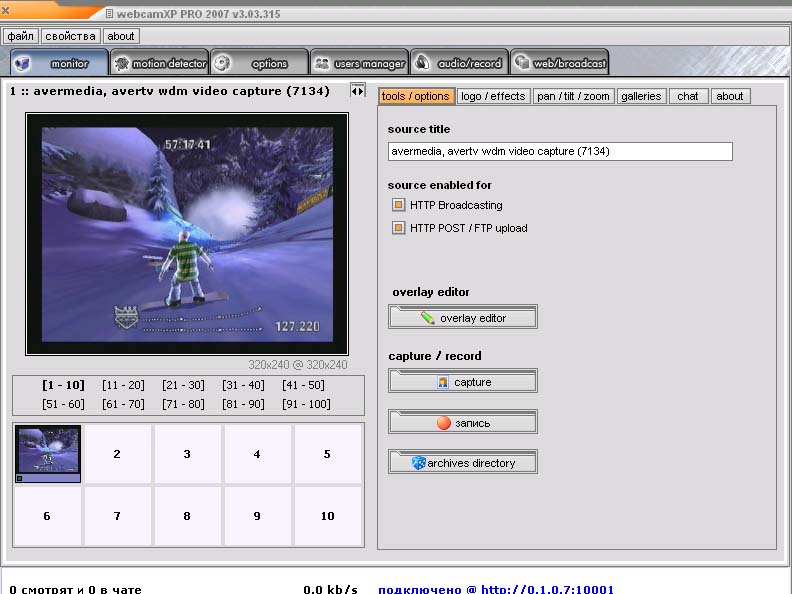
Task: Open archives directory button
Action: (x=463, y=462)
